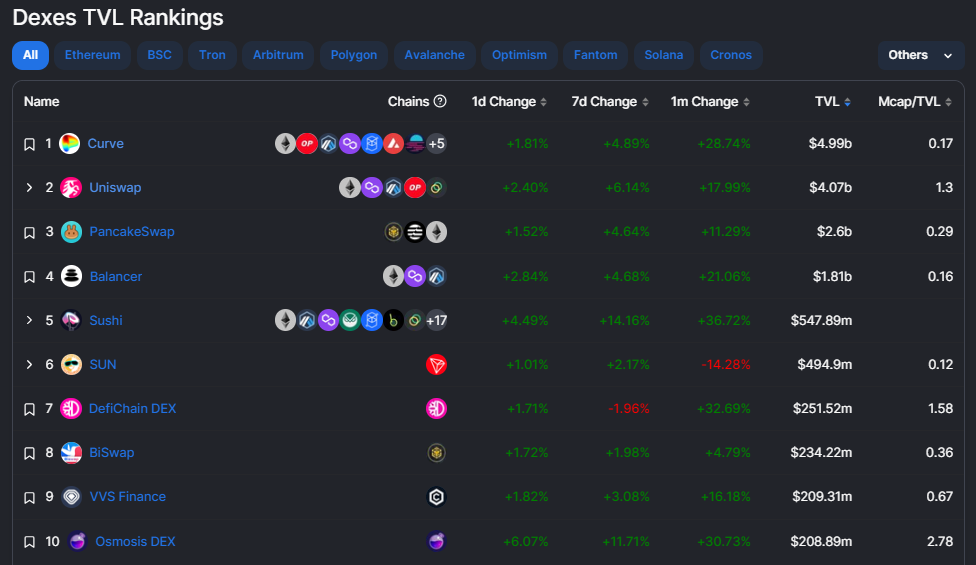This screenshot has width=976, height=565.
Task: Bookmark the PancakeSwap row
Action: pos(29,233)
